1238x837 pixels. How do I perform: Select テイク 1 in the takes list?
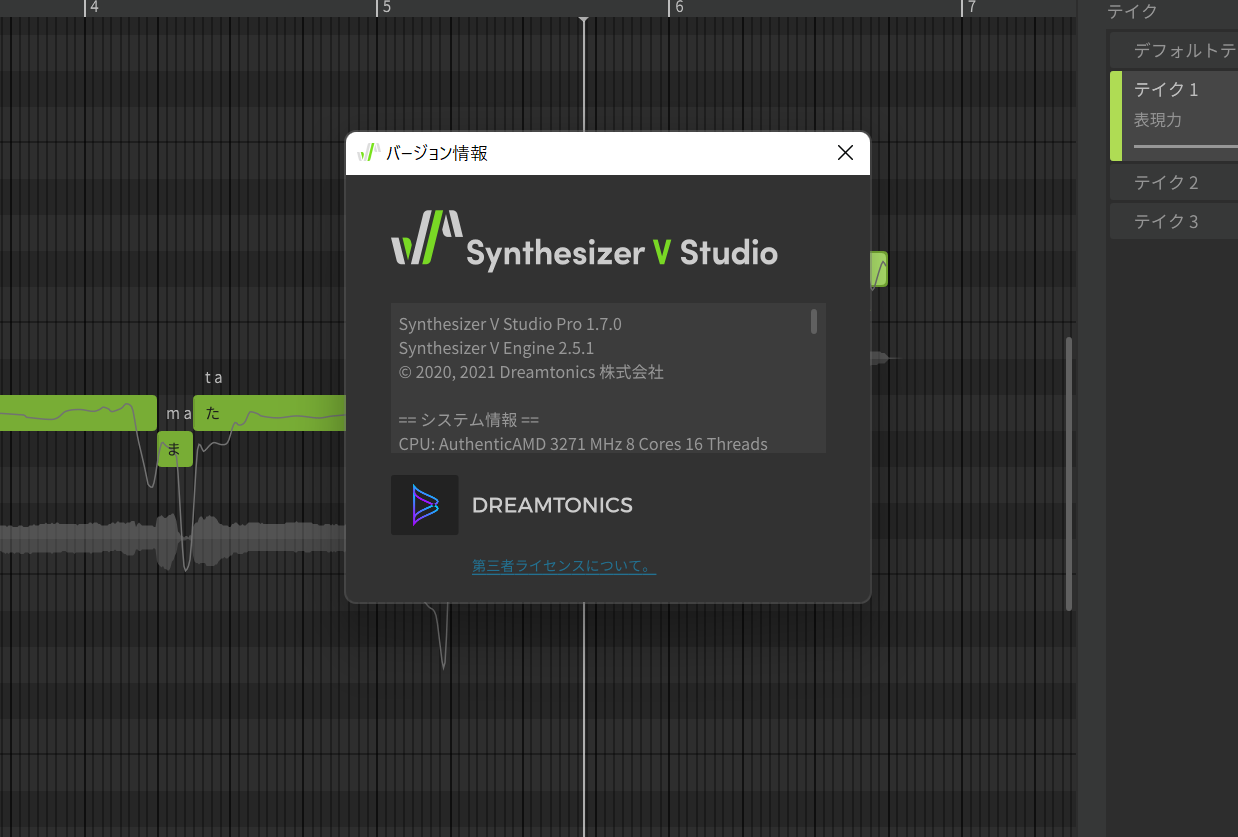(x=1174, y=116)
